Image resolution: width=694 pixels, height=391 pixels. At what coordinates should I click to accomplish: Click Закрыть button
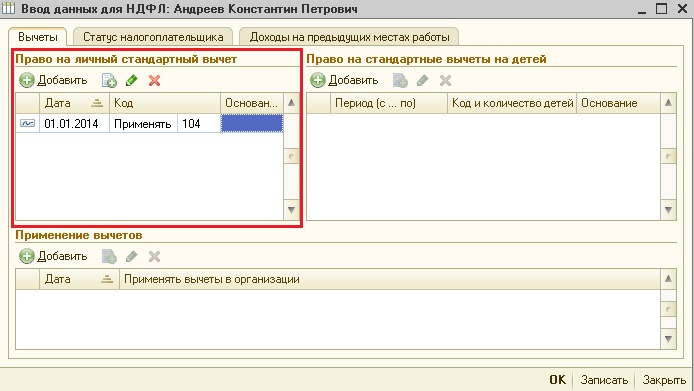(x=664, y=380)
